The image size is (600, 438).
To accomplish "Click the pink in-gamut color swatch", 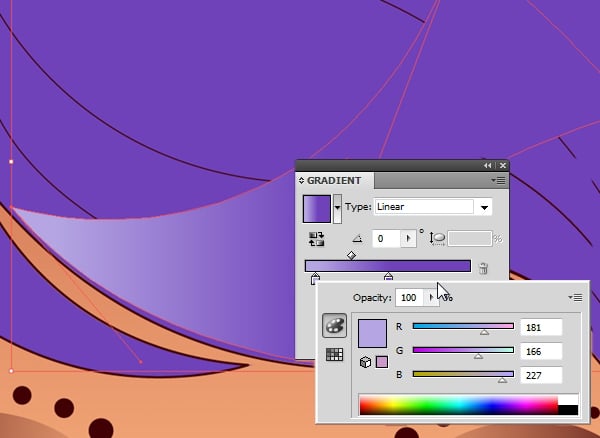I will pyautogui.click(x=381, y=362).
